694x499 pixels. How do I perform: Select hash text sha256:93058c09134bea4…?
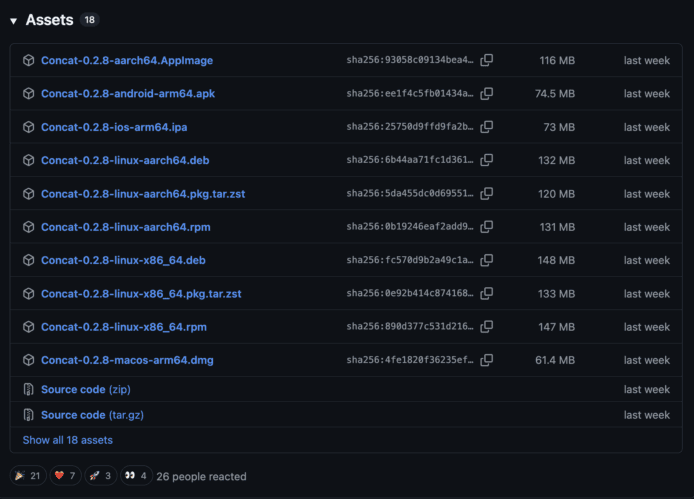click(410, 60)
